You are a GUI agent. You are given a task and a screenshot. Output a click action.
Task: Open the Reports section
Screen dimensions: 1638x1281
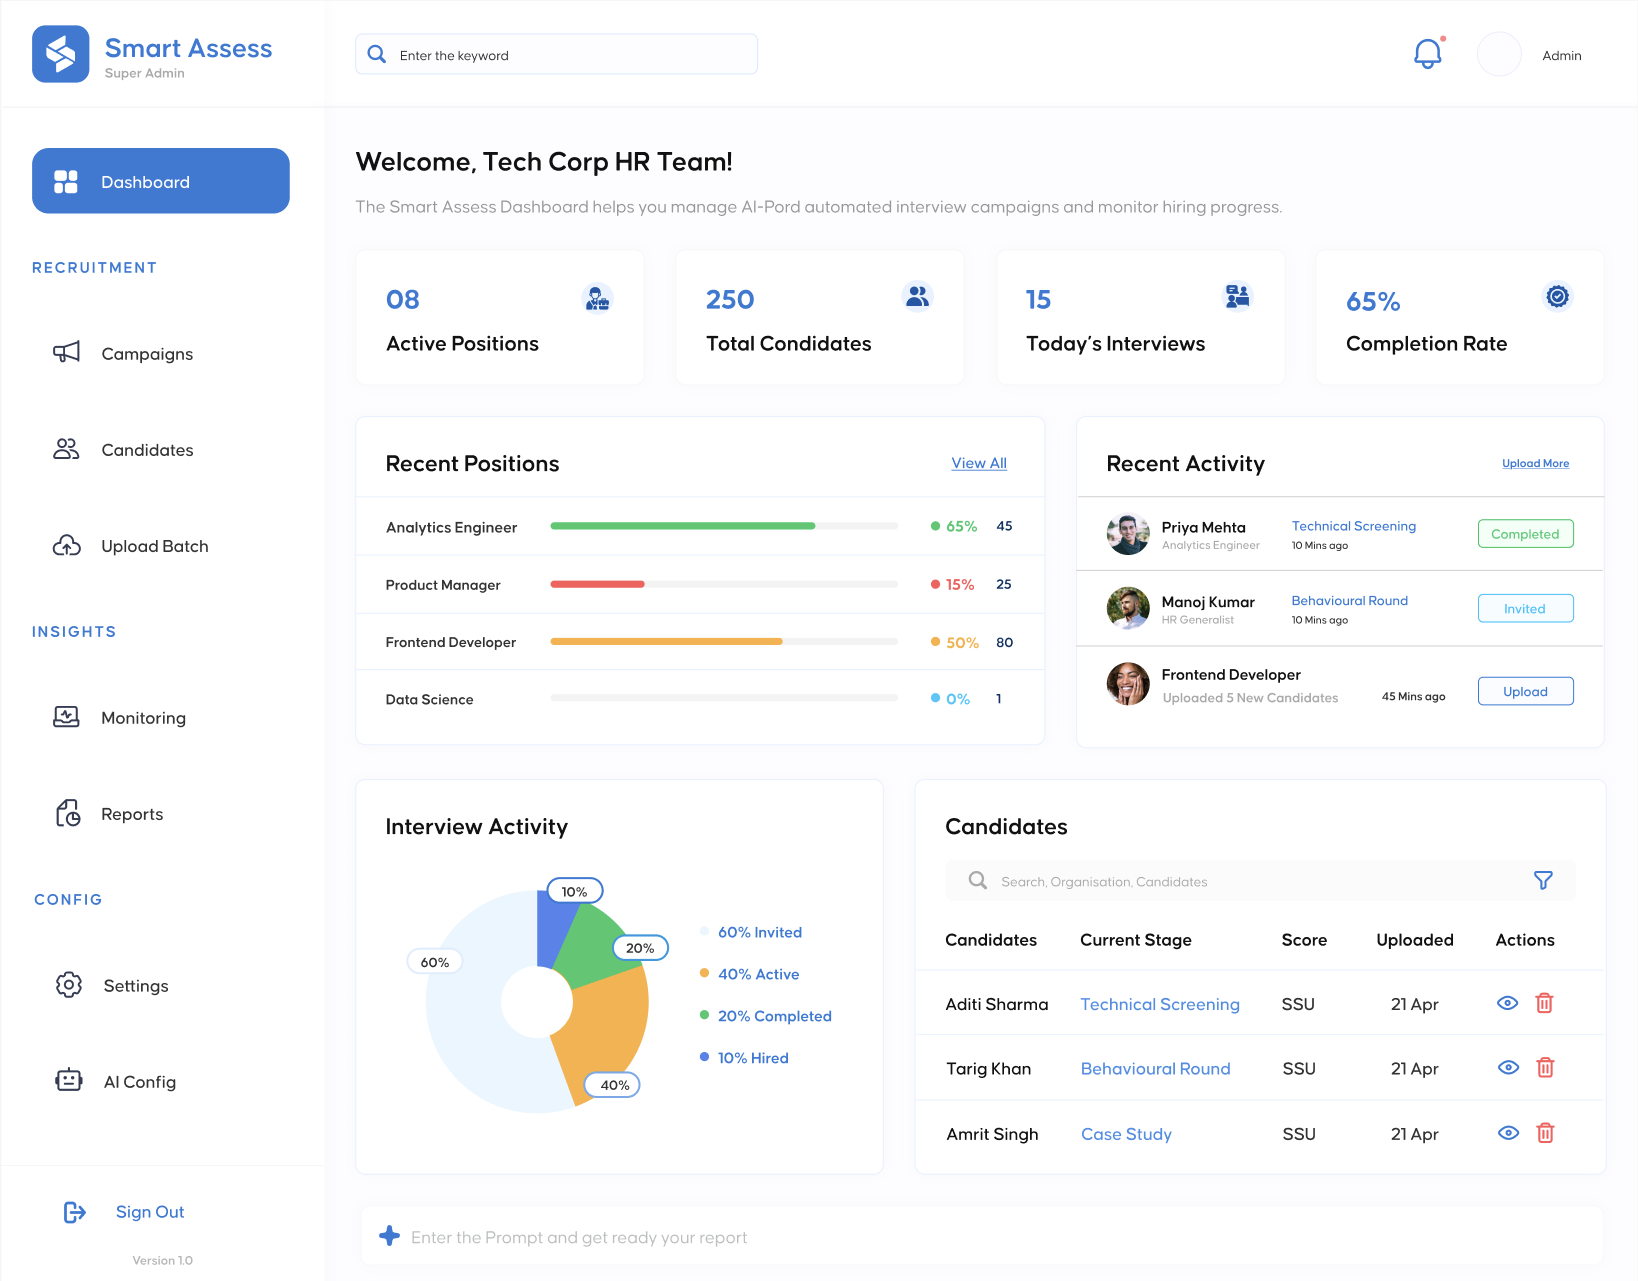click(131, 813)
